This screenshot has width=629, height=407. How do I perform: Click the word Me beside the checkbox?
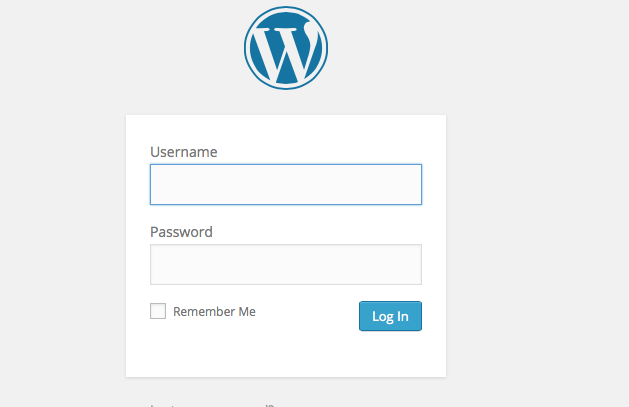coord(247,311)
